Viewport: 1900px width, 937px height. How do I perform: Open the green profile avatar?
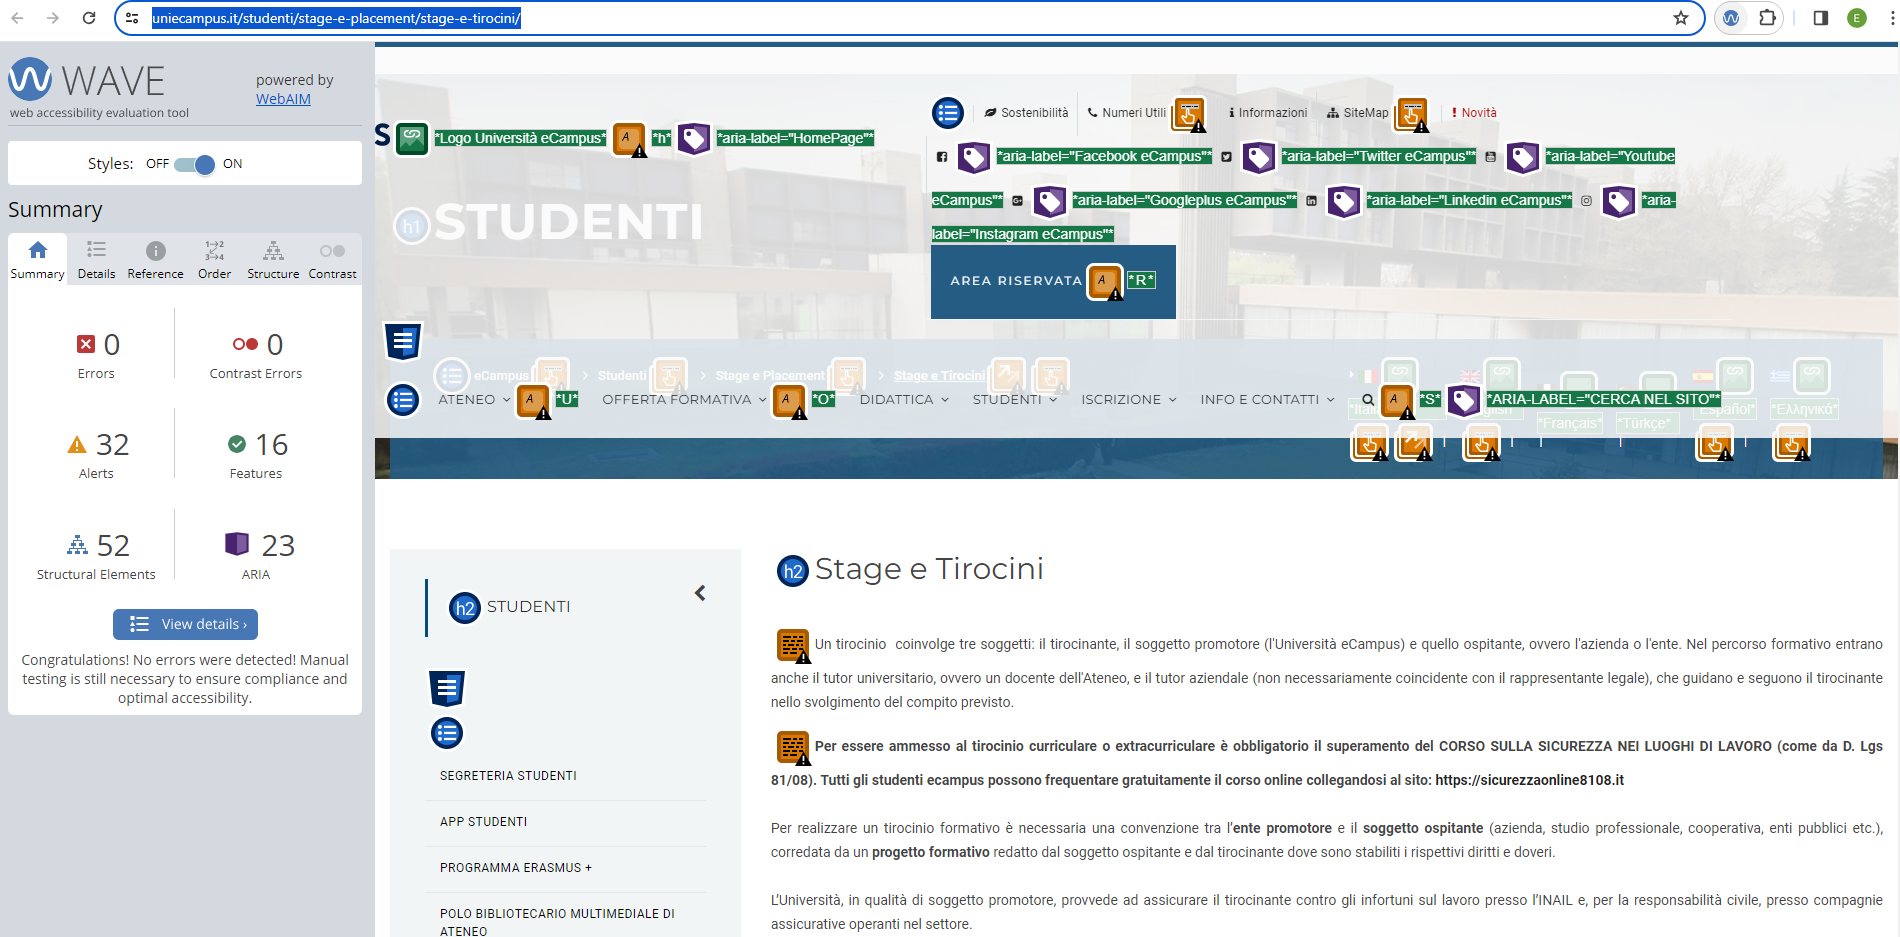coord(1857,18)
